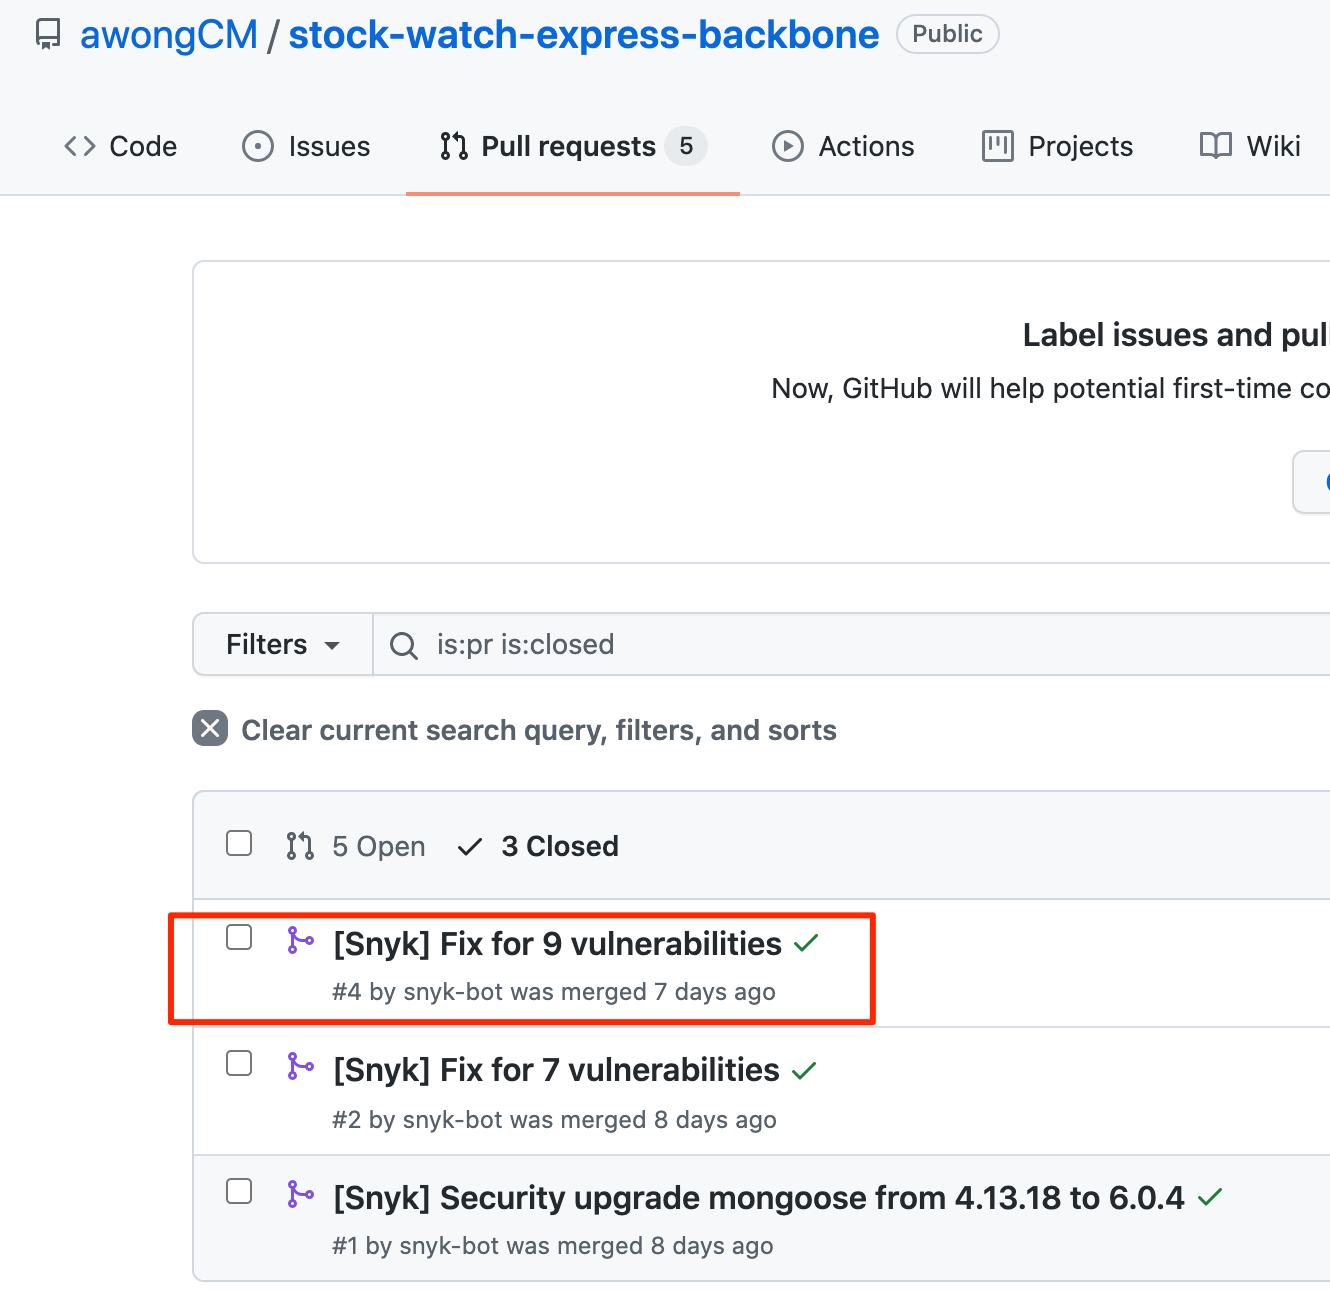The width and height of the screenshot is (1330, 1294).
Task: Click the repository icon beside awongCM
Action: [47, 35]
